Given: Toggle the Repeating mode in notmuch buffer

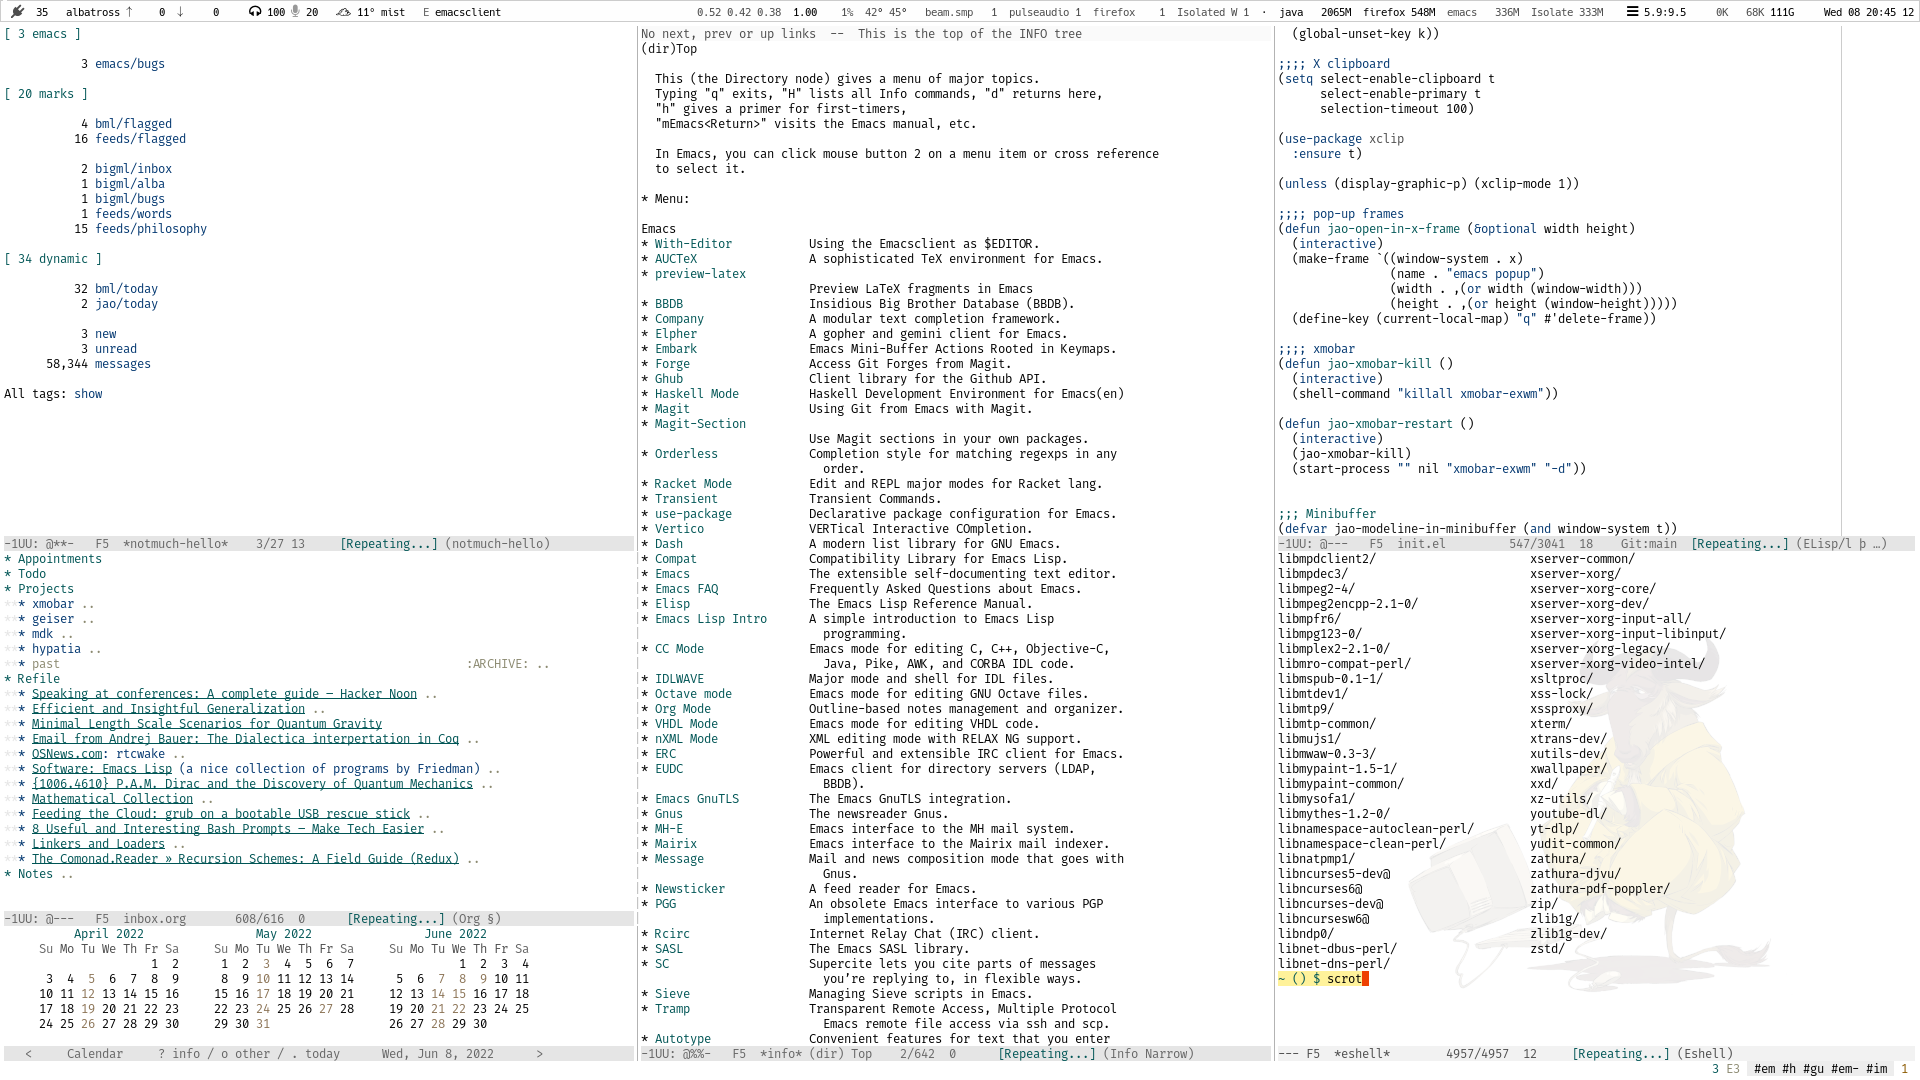Looking at the screenshot, I should point(390,543).
